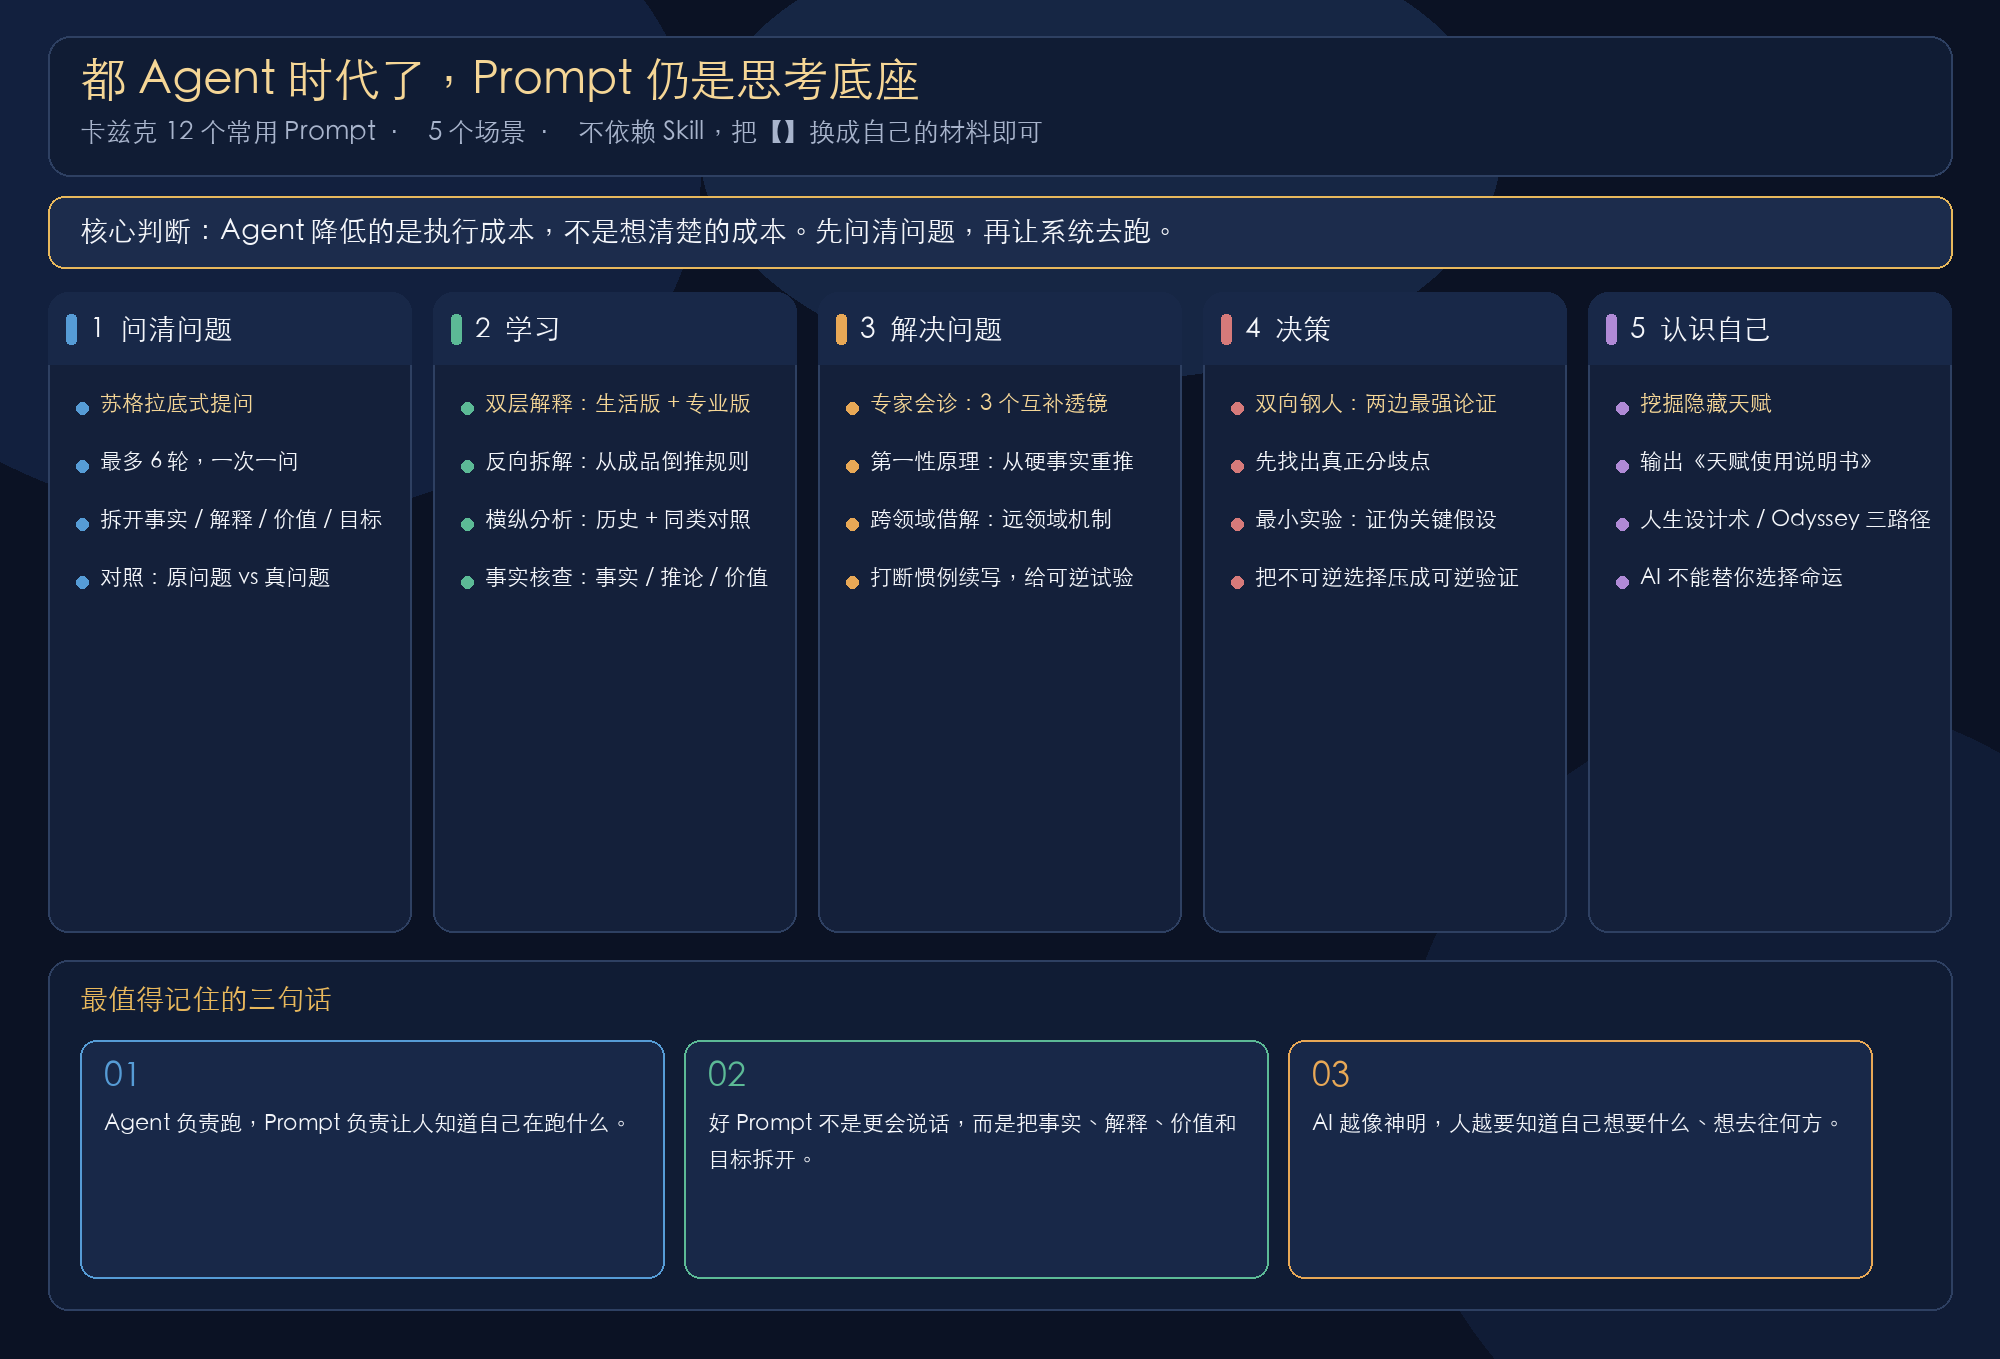Click quote card 01 about Agent 负责跑
Viewport: 2000px width, 1359px height.
372,1159
